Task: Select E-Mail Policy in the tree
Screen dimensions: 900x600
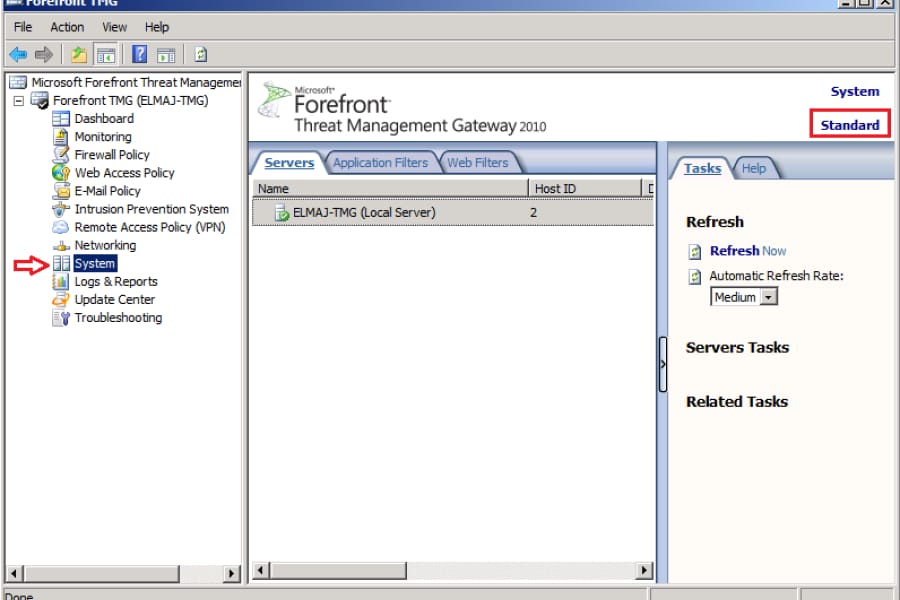Action: coord(107,191)
